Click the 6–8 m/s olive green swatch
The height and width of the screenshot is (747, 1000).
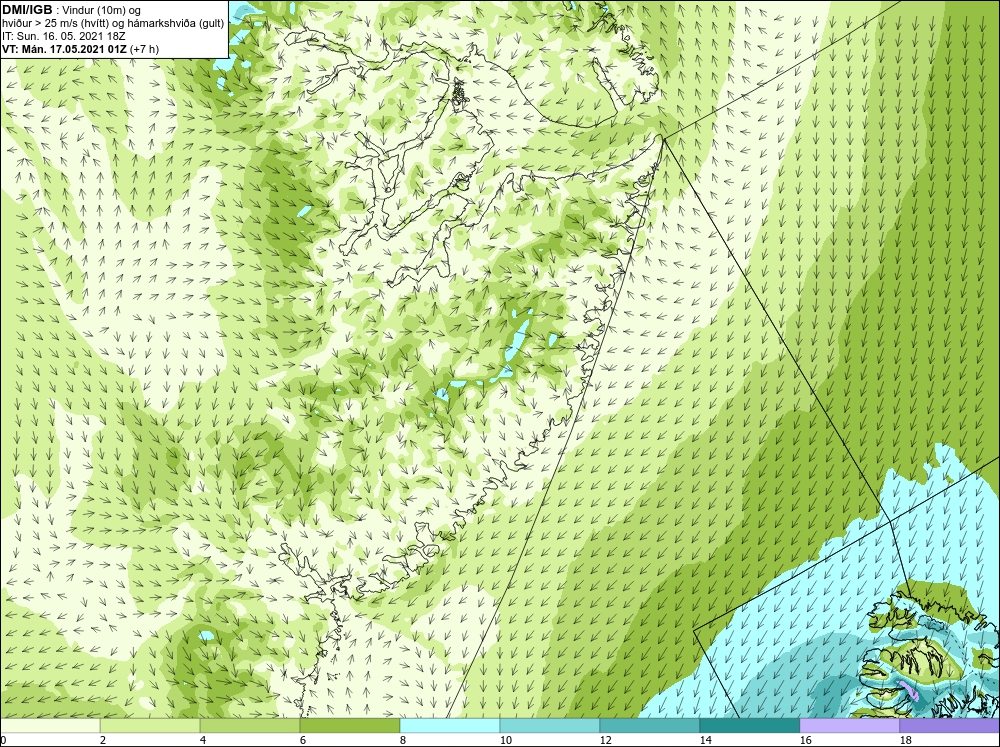coord(349,726)
